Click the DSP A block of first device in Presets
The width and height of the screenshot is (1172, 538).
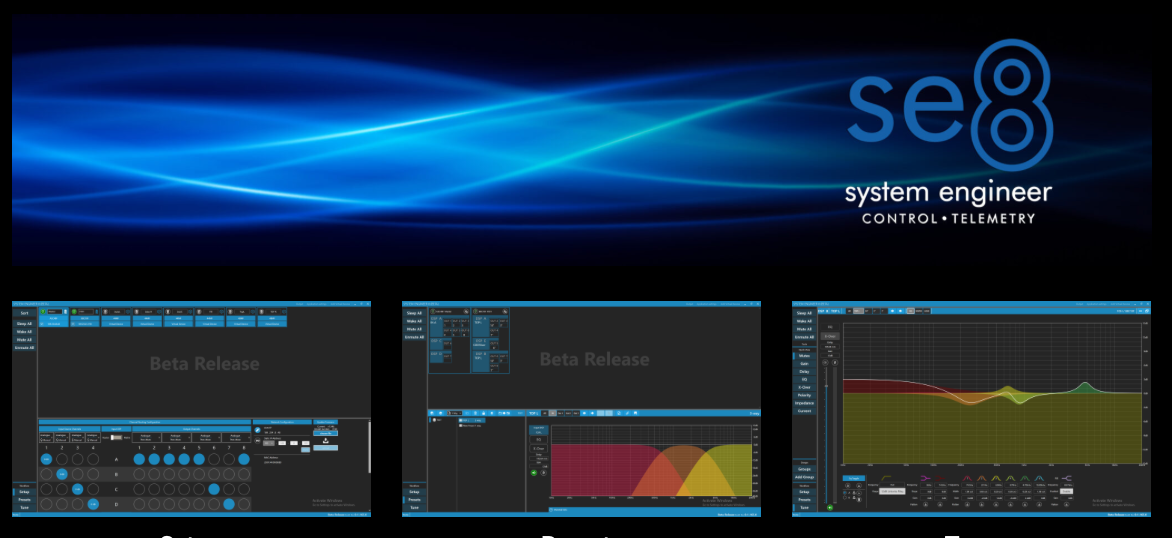437,327
